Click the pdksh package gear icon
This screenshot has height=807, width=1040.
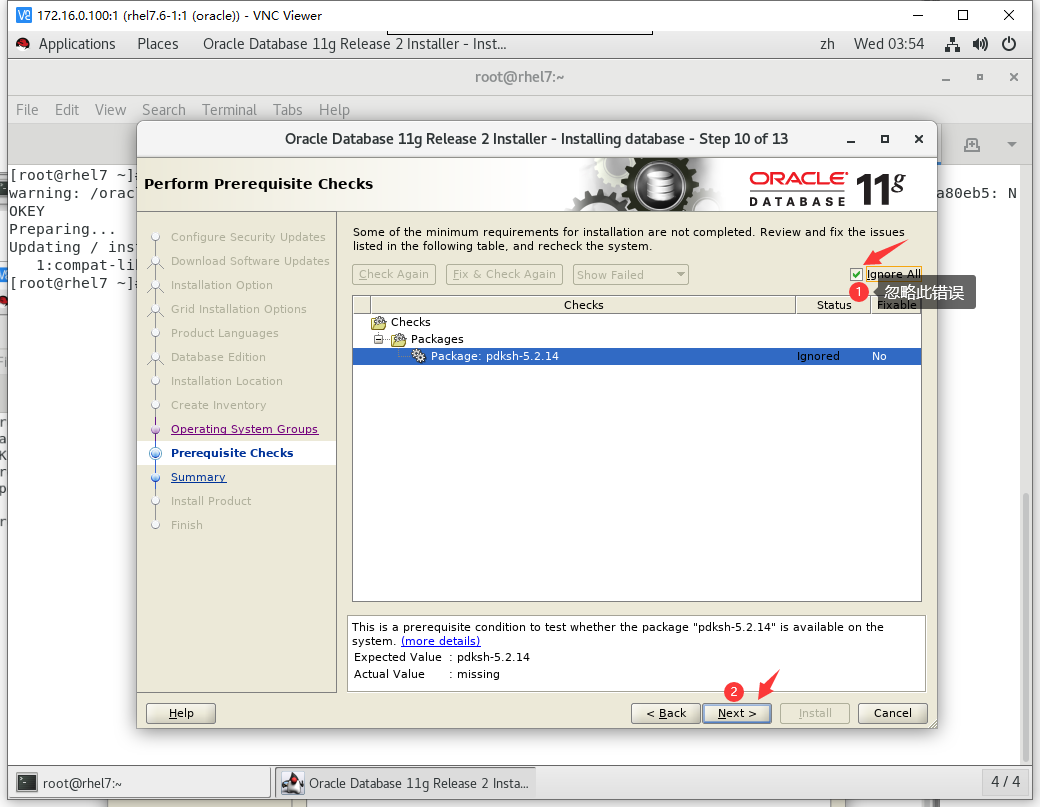(x=419, y=356)
